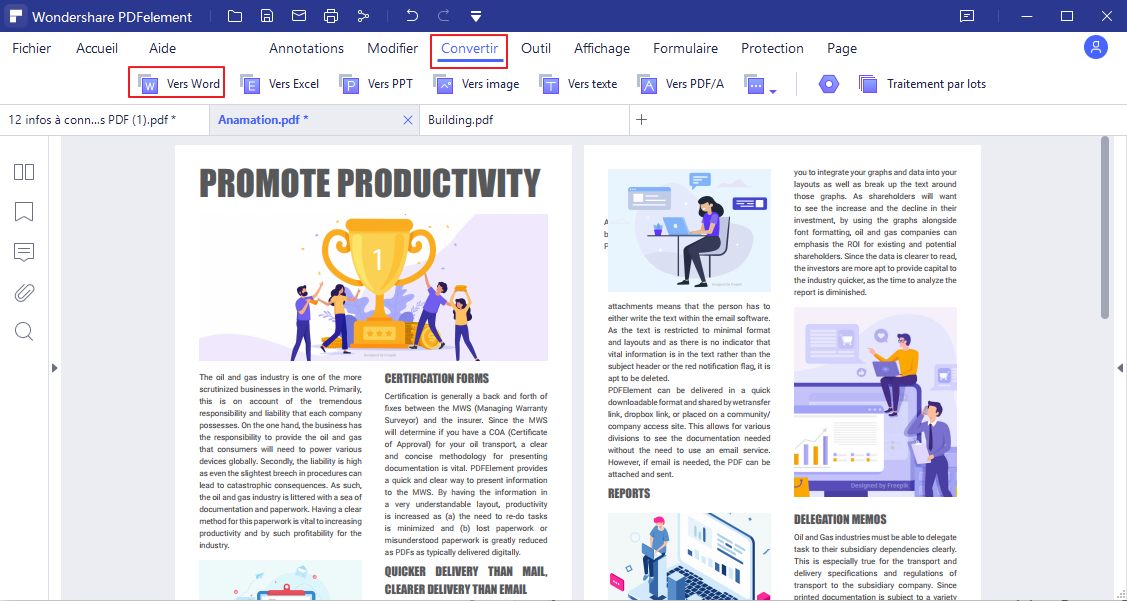Open comments panel icon
Screen dimensions: 1127x601
(x=24, y=252)
